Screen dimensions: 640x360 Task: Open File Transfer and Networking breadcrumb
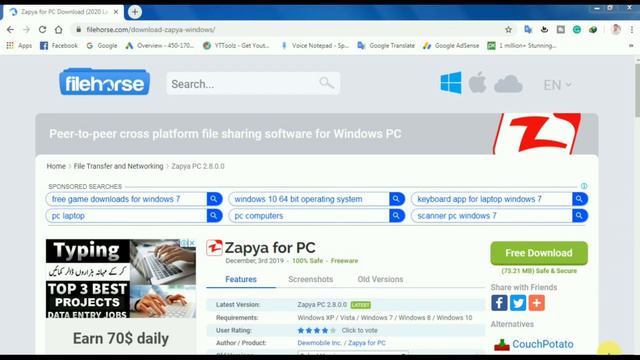pyautogui.click(x=118, y=166)
